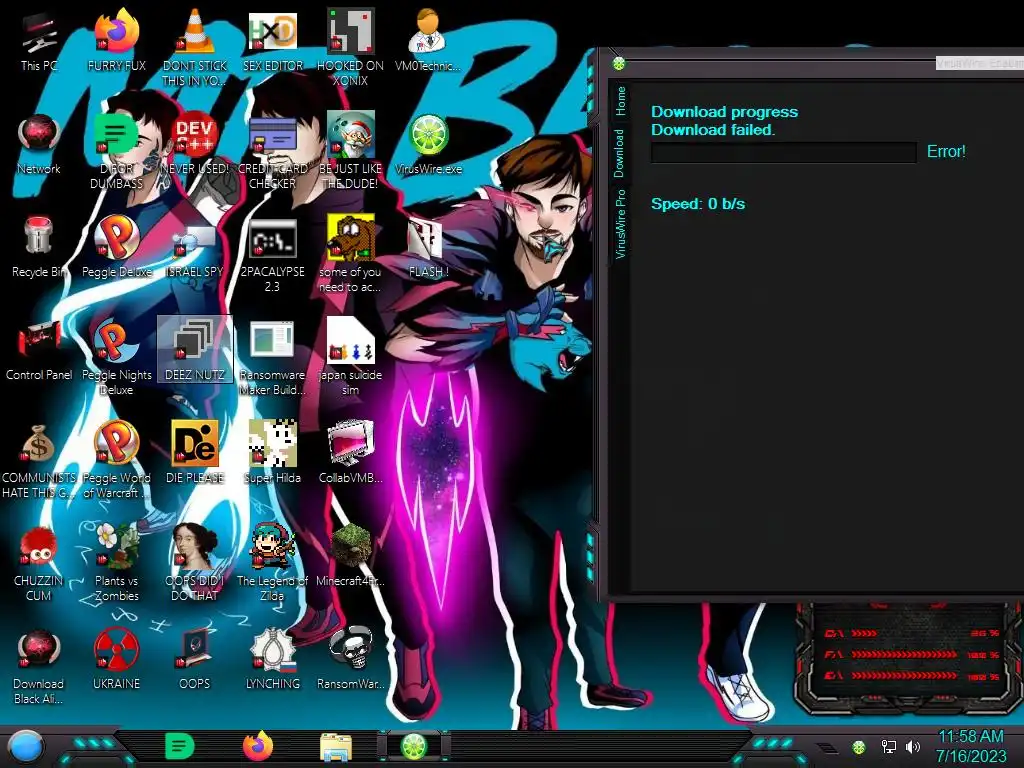
Task: Open the CREDIT CARD CHECKER icon
Action: [272, 150]
